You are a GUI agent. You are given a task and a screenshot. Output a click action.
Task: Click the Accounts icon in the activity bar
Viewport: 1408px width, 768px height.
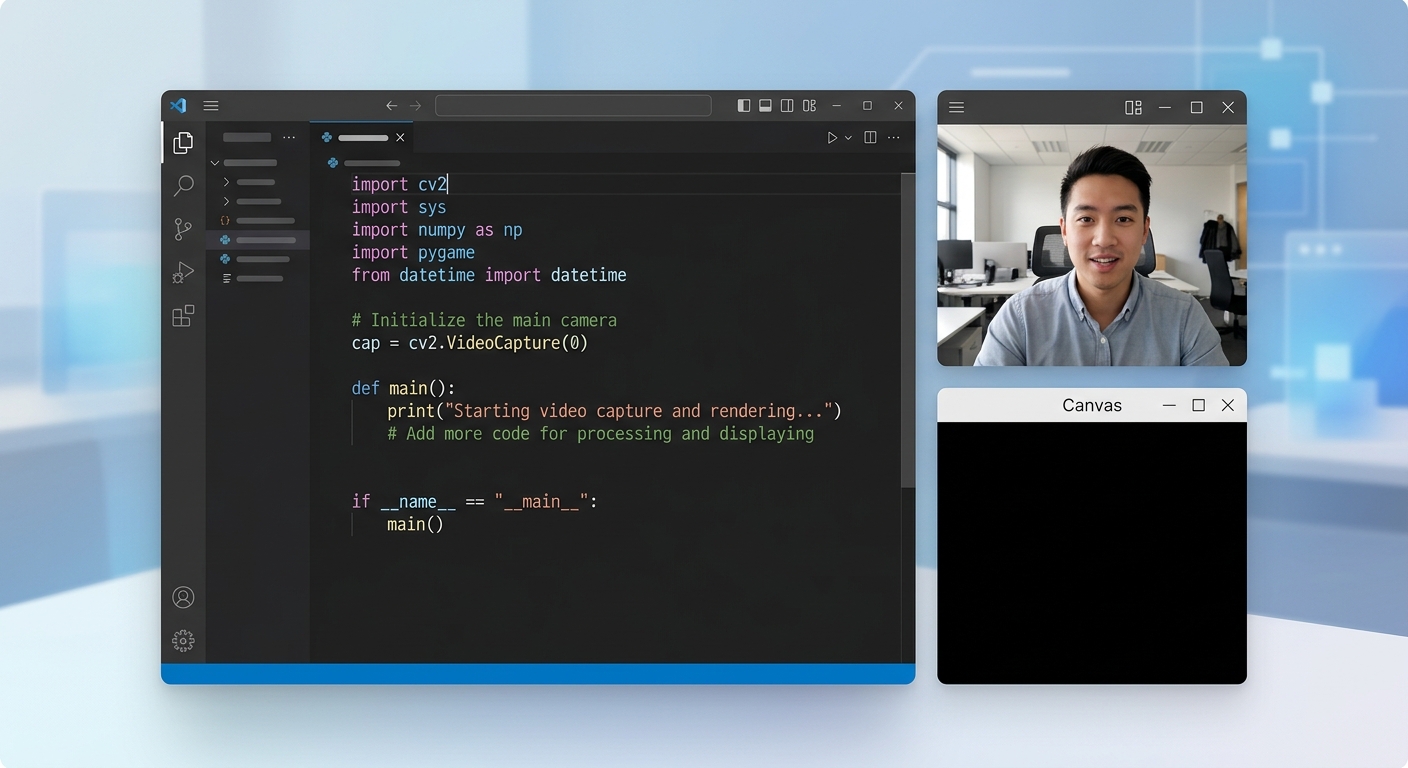click(x=183, y=596)
